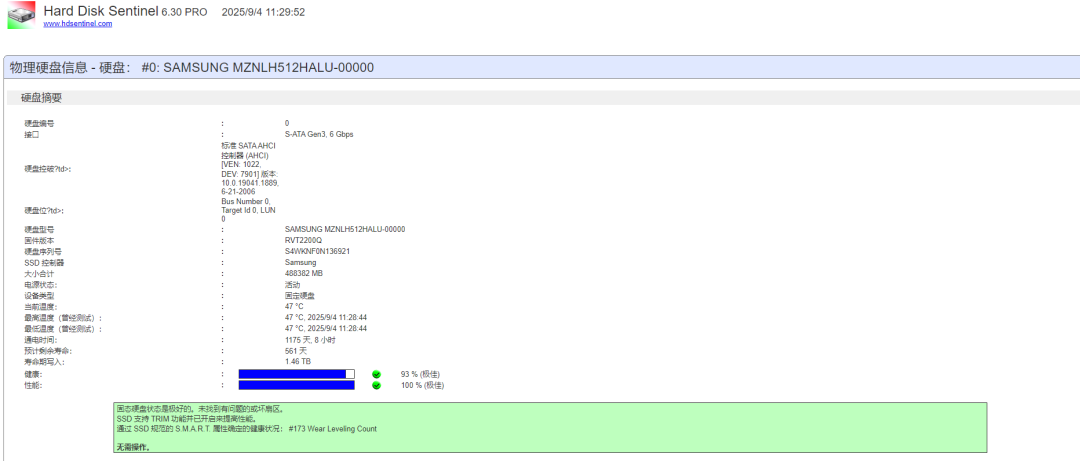Click the 硬盘编号 label
The image size is (1080, 461).
point(39,123)
